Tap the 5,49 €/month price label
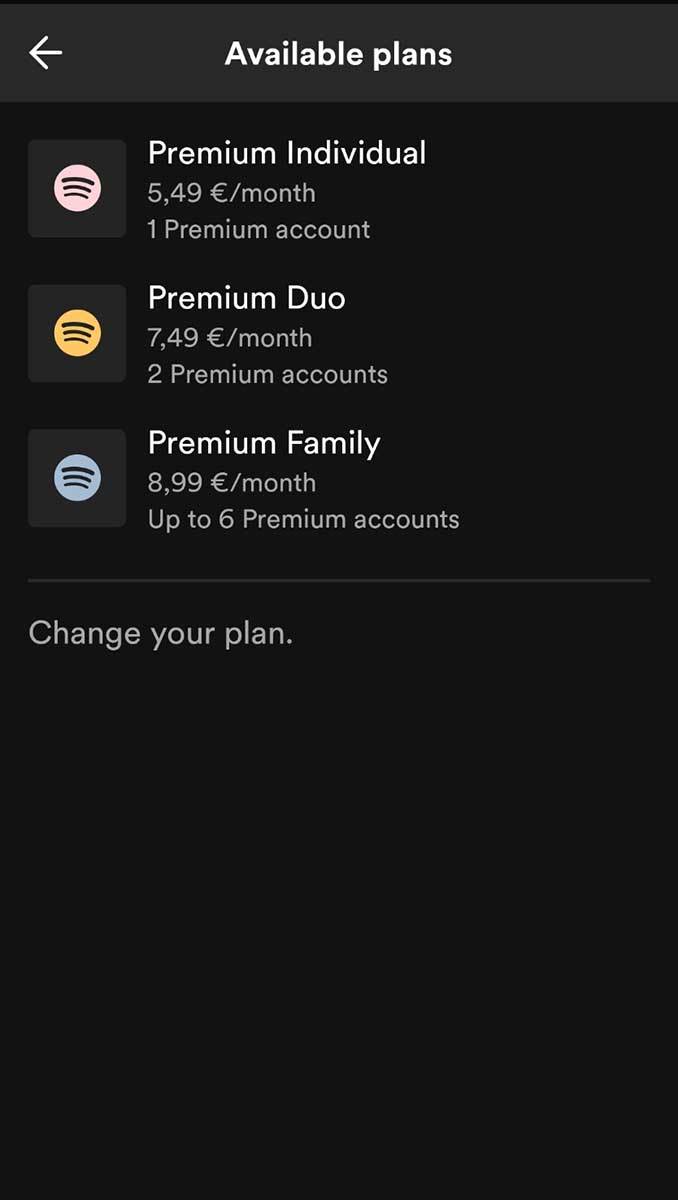The image size is (678, 1200). 232,193
